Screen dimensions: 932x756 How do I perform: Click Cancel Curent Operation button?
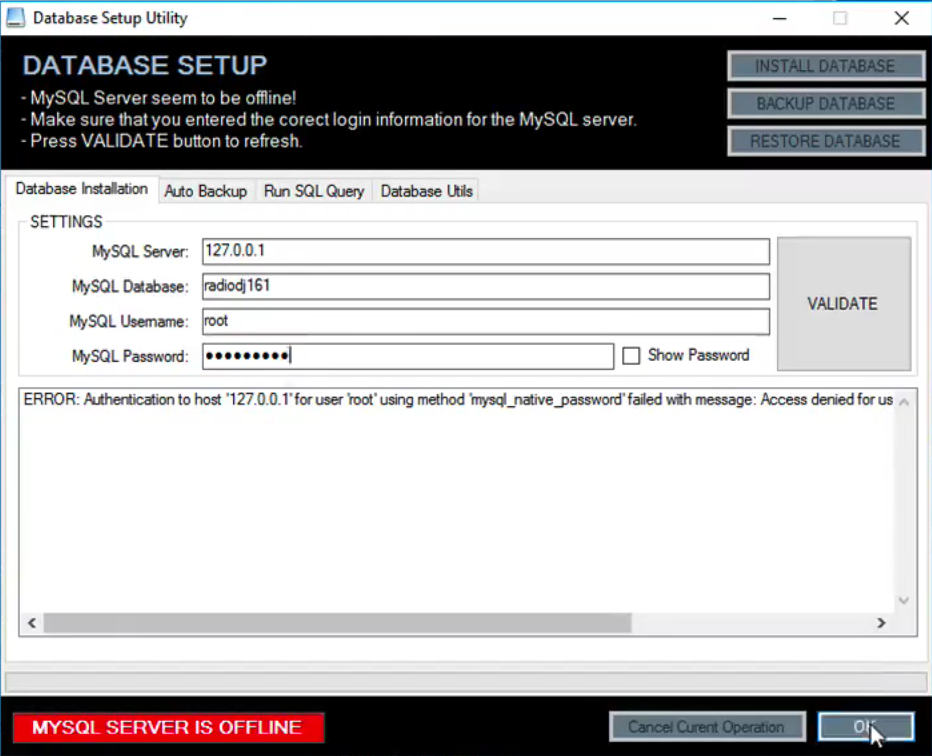click(707, 727)
